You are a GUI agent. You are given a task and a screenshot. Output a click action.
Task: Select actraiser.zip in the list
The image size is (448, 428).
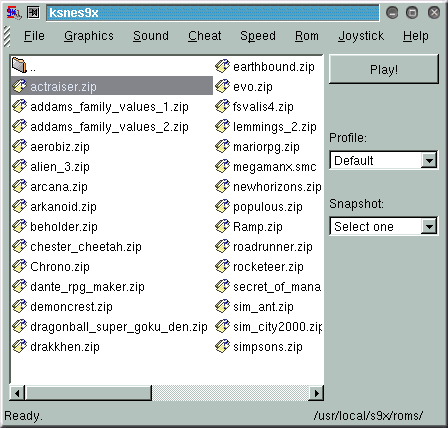click(x=112, y=87)
